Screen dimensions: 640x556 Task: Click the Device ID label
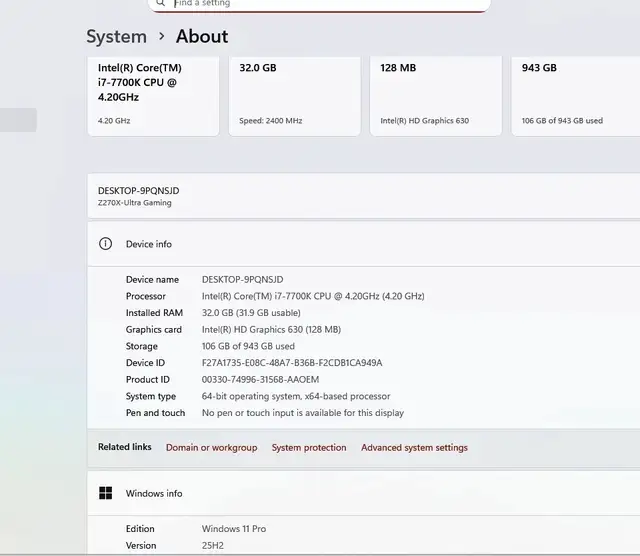[x=145, y=363]
